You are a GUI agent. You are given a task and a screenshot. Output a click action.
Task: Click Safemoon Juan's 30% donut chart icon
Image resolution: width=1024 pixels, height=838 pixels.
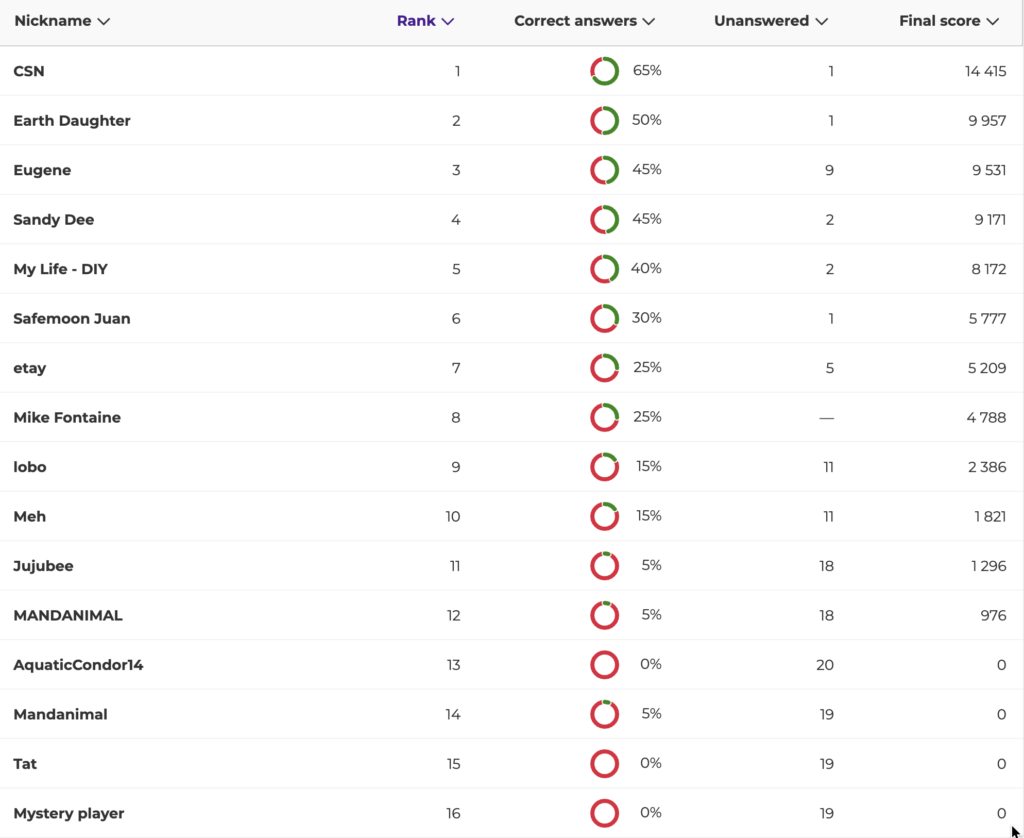tap(604, 318)
